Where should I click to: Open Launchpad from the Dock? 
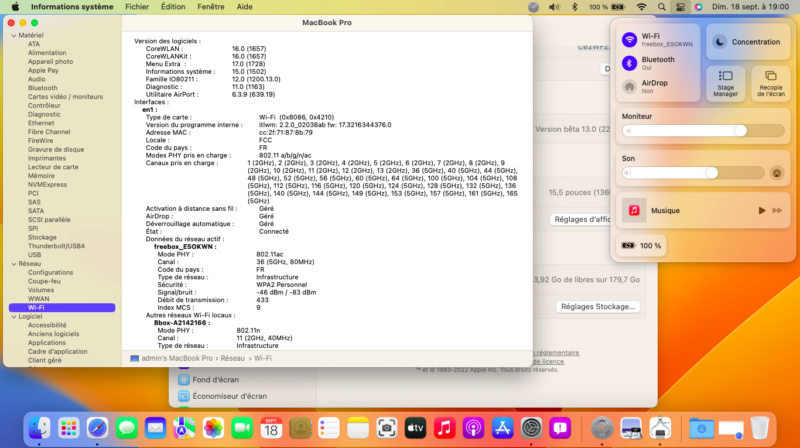(x=68, y=428)
